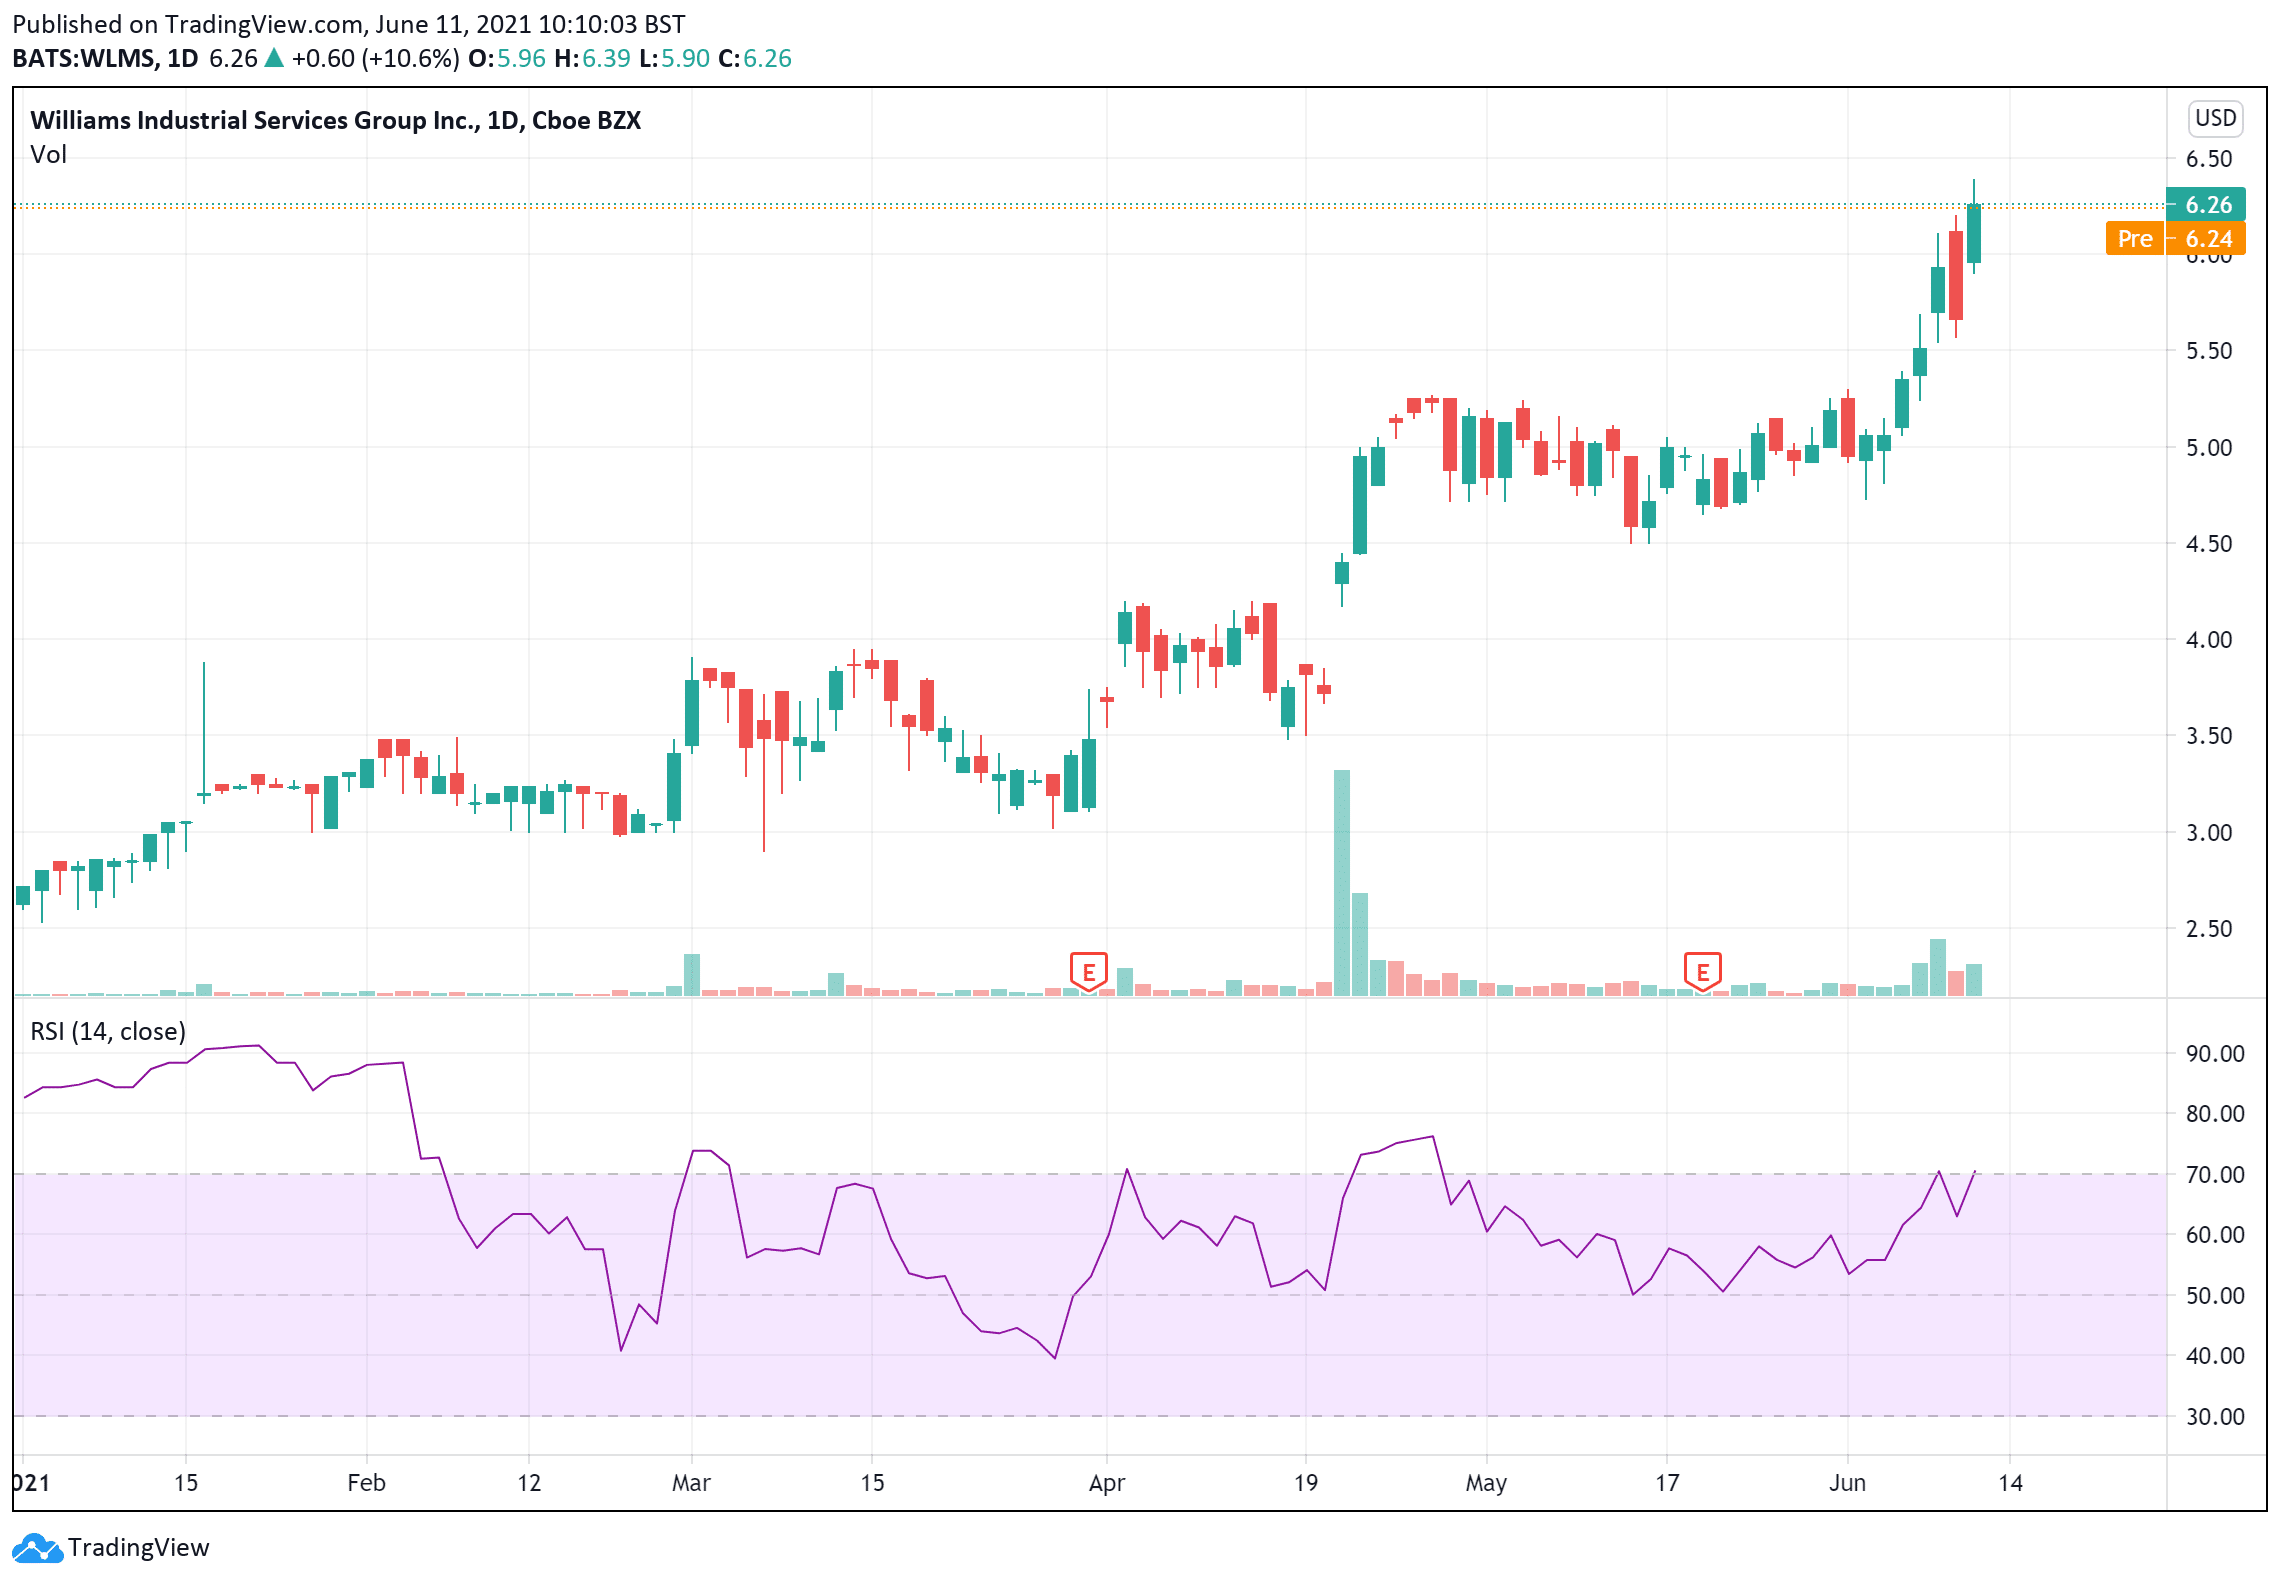Click the Mar date label on time axis

coord(691,1483)
